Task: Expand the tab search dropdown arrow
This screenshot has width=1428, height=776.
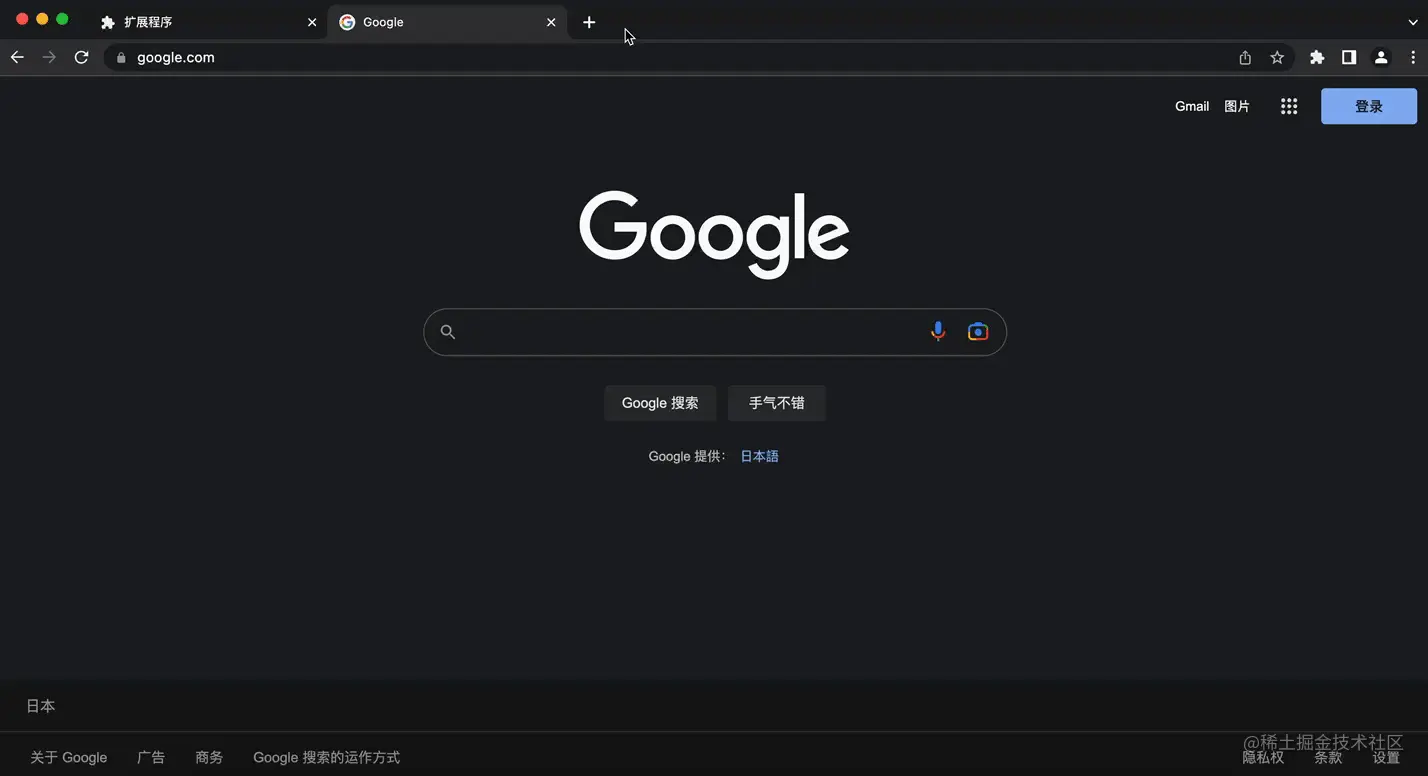Action: pos(1412,22)
